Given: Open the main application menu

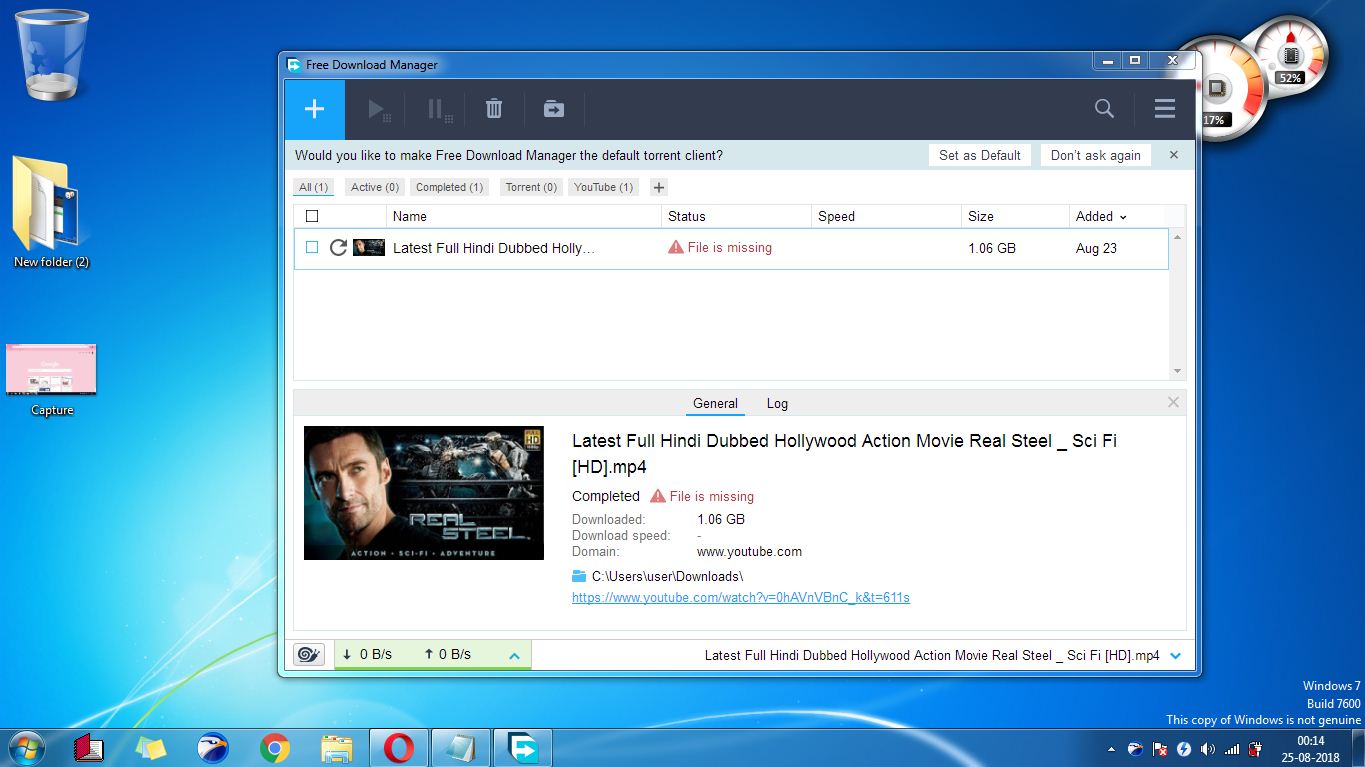Looking at the screenshot, I should (x=1164, y=108).
